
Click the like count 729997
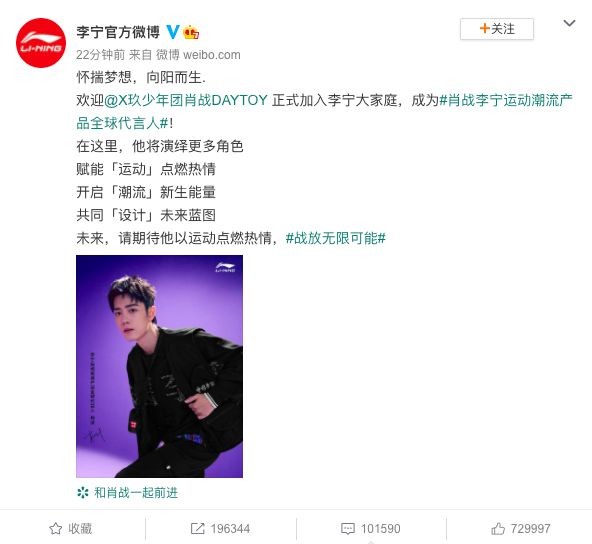(530, 529)
